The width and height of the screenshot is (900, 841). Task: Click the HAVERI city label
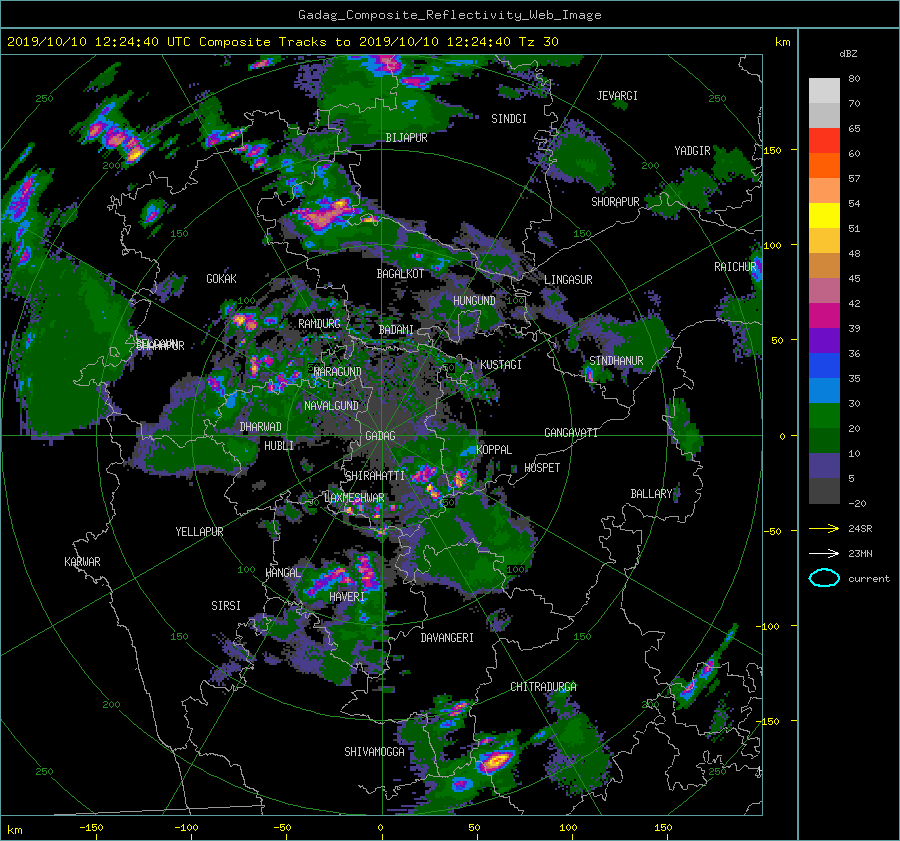pyautogui.click(x=347, y=596)
